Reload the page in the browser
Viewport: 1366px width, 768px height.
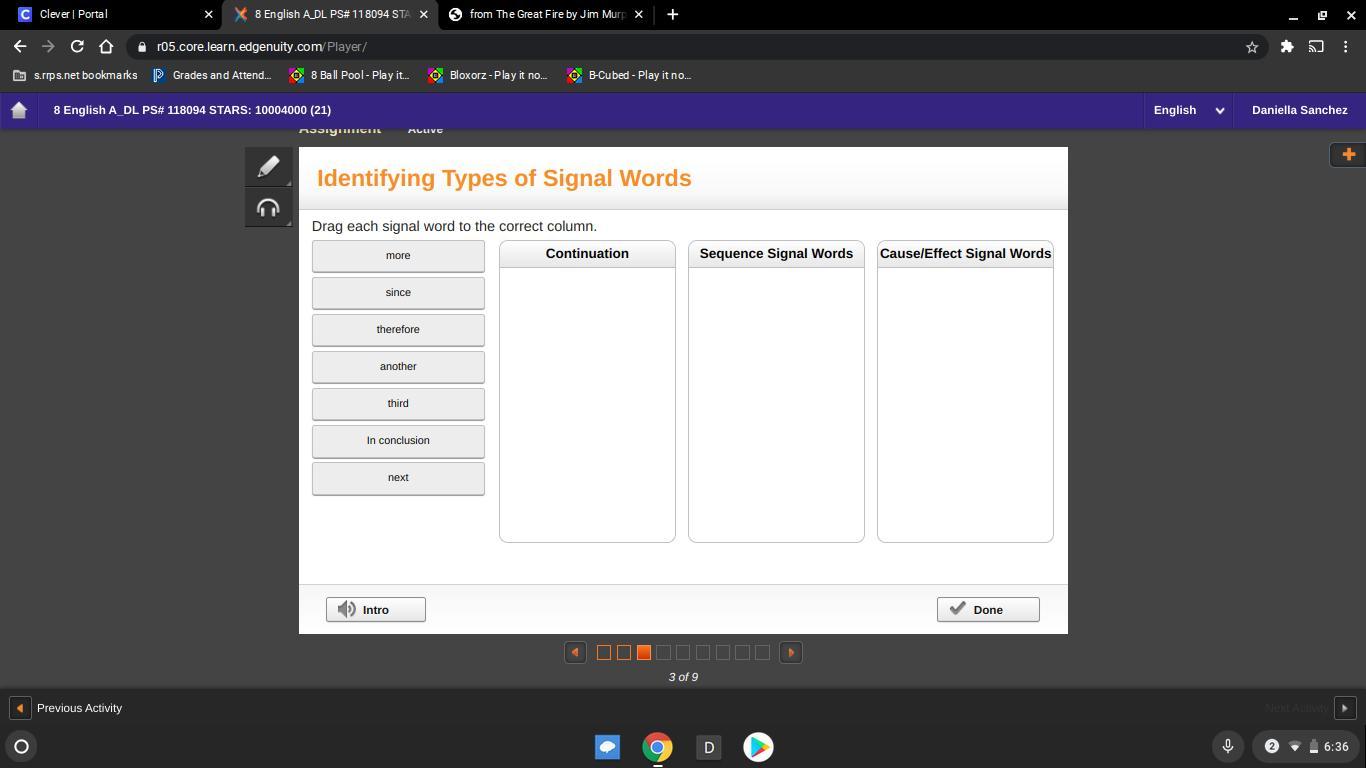click(x=77, y=47)
